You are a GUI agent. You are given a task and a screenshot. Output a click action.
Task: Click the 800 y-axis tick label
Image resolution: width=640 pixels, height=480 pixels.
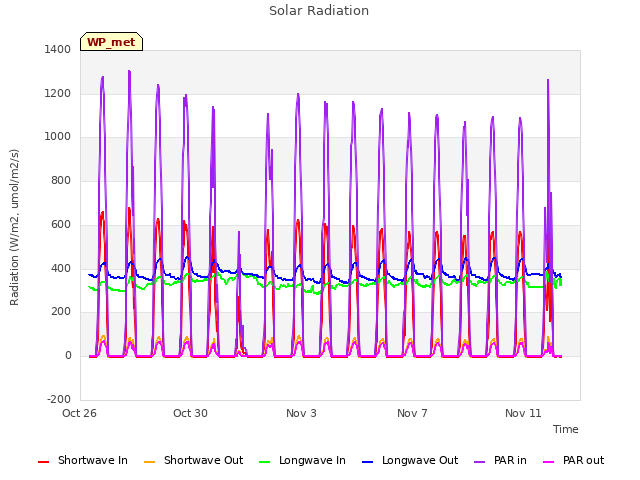coord(61,180)
